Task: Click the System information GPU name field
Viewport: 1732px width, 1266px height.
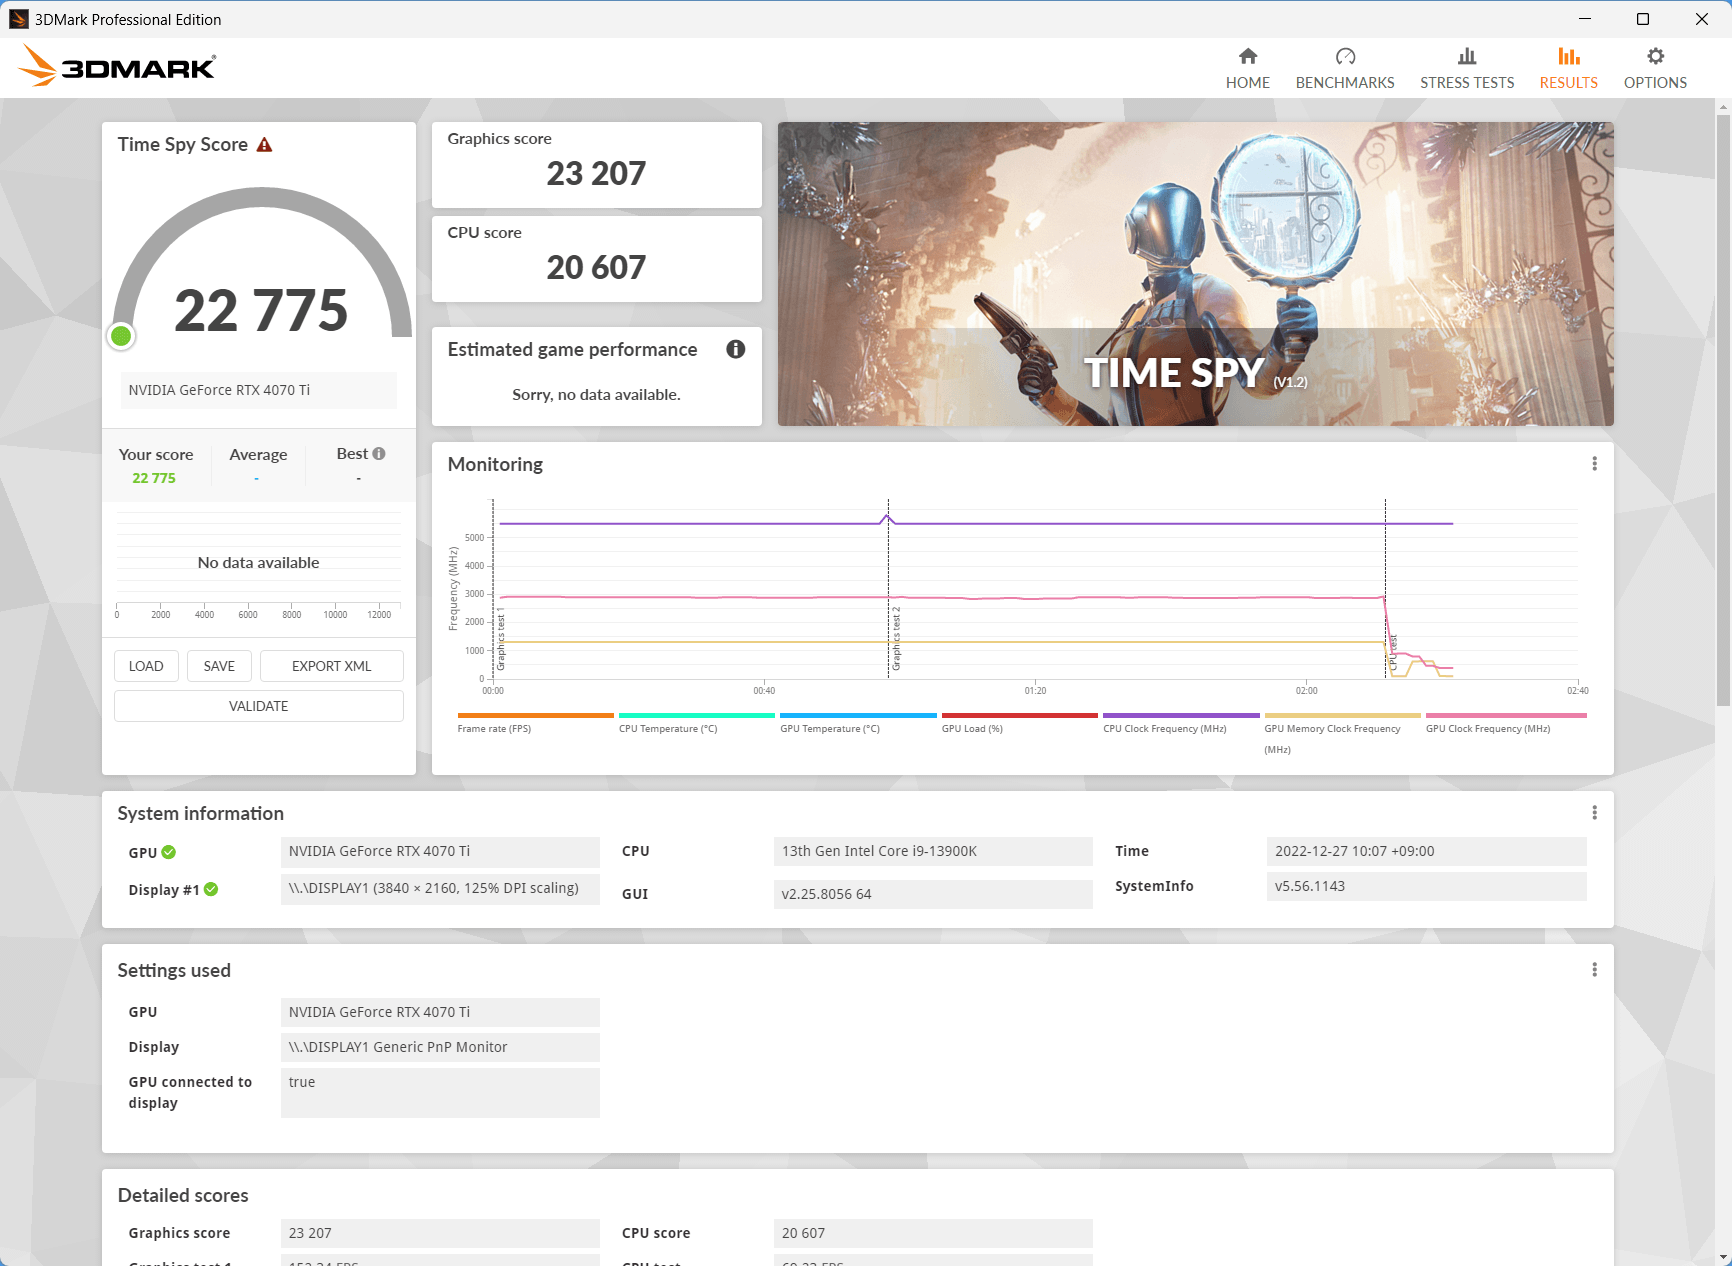Action: pyautogui.click(x=440, y=851)
